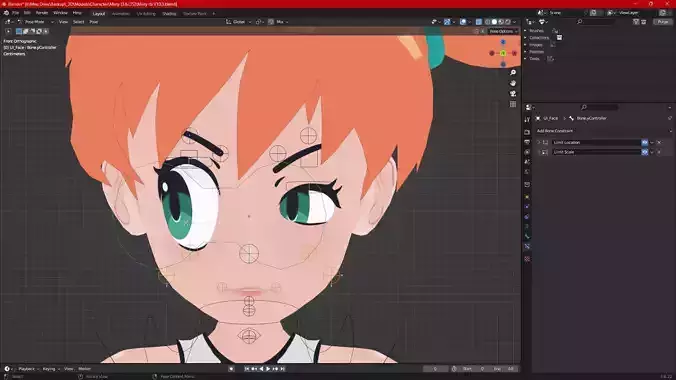This screenshot has width=676, height=380.
Task: Click the blue Z axis gizmo dot
Action: click(503, 42)
